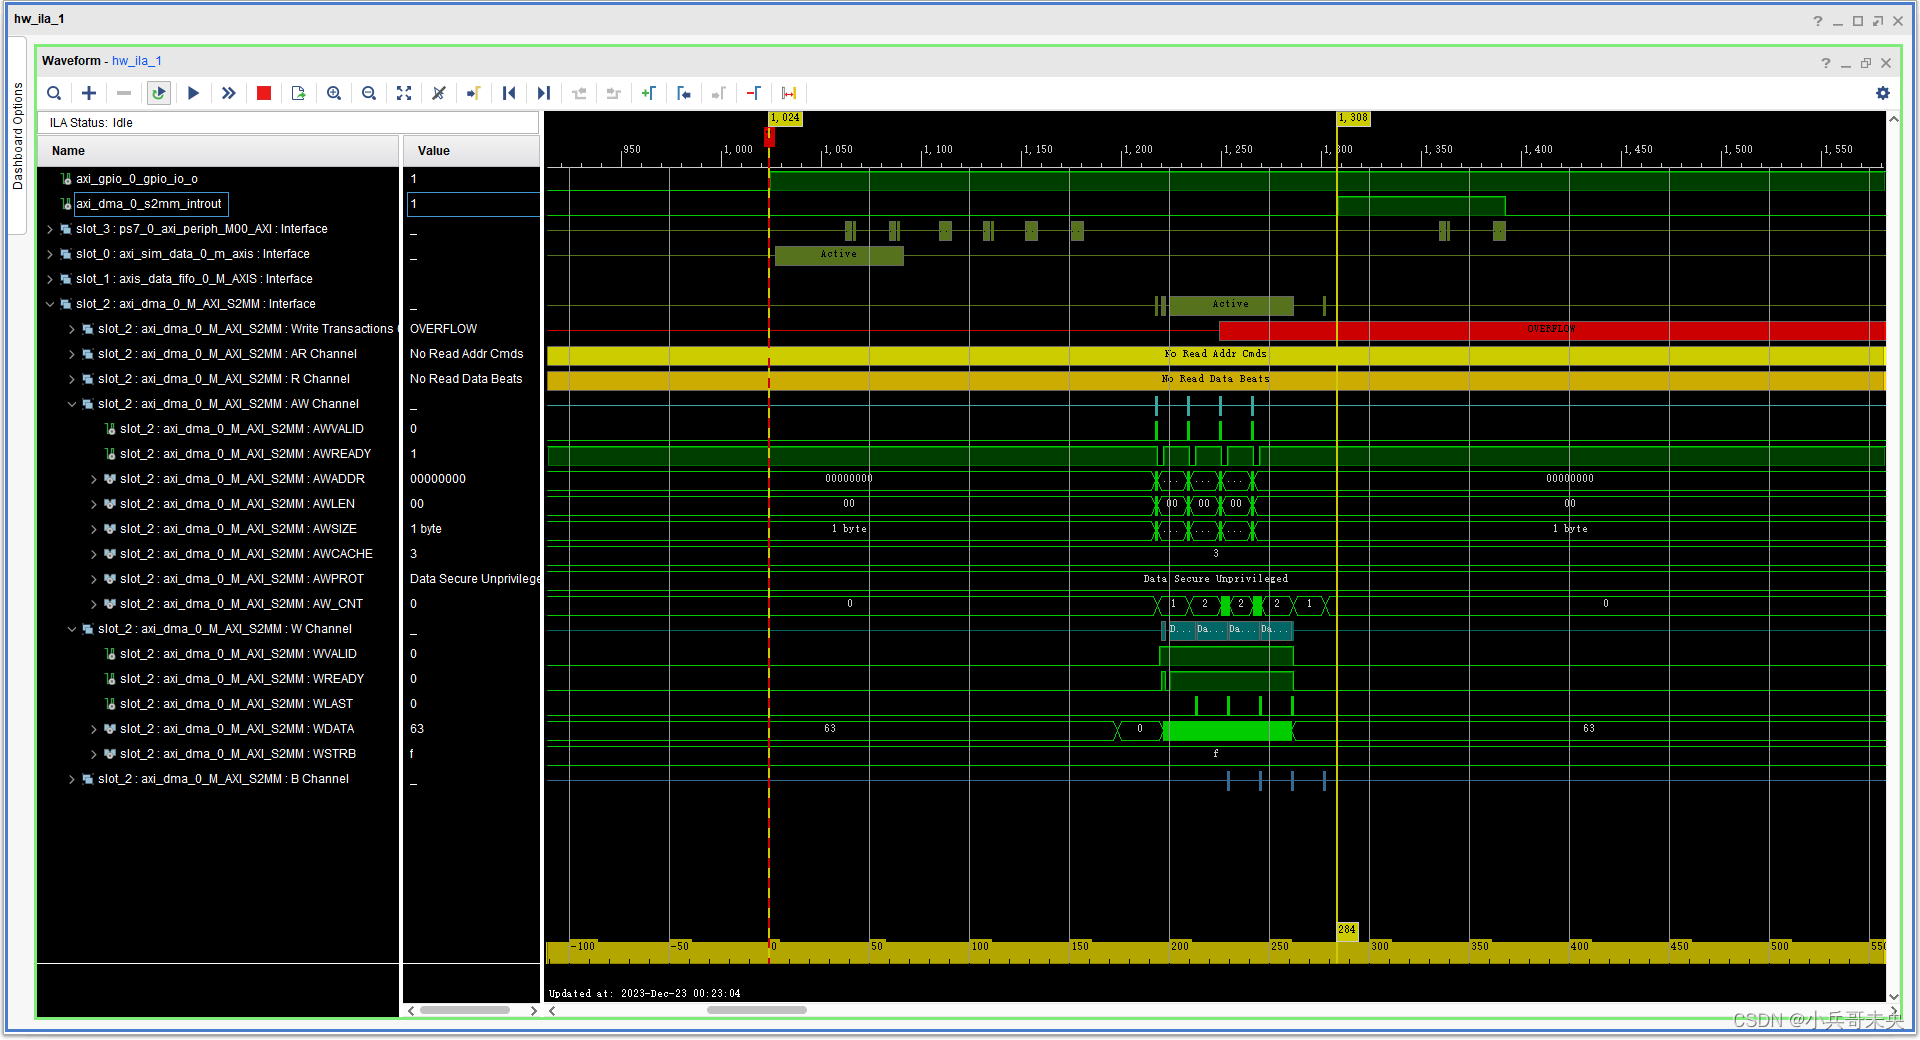
Task: Stop the ILA trigger
Action: point(264,93)
